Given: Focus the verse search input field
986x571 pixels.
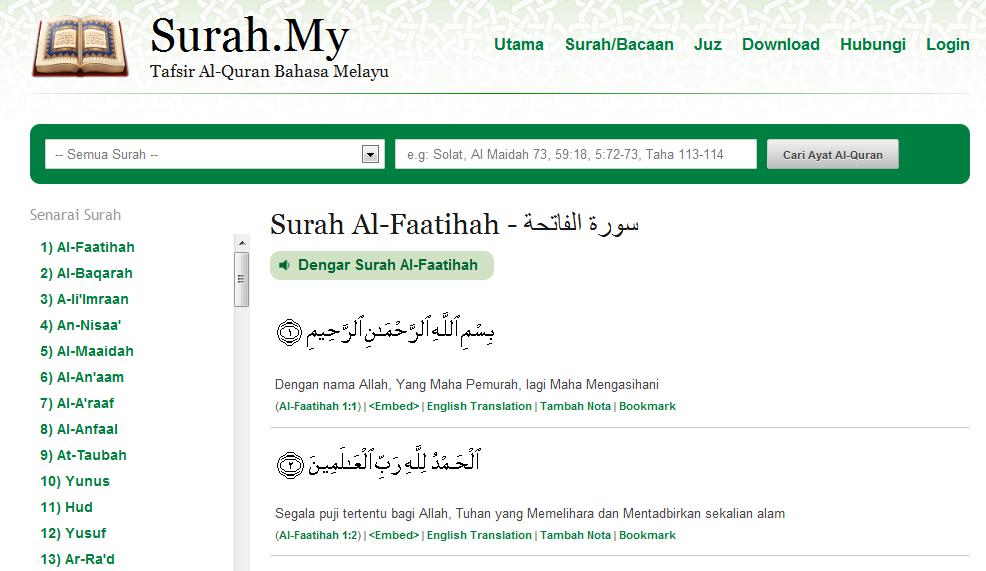Looking at the screenshot, I should (x=575, y=154).
